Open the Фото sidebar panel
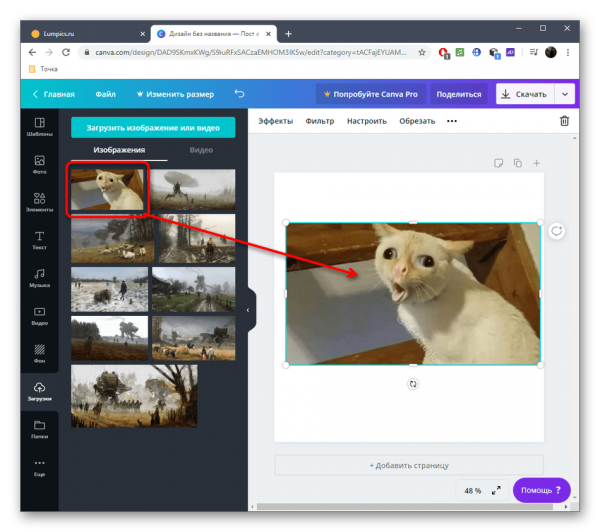The height and width of the screenshot is (532, 600). click(x=39, y=165)
